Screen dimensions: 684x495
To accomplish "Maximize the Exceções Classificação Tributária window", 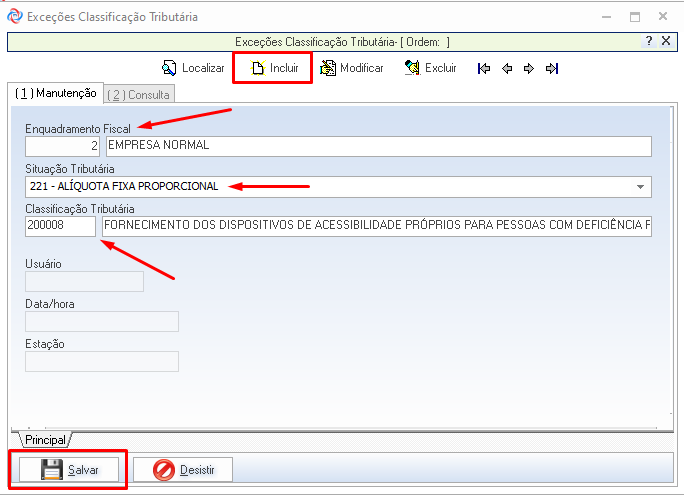I will click(634, 16).
